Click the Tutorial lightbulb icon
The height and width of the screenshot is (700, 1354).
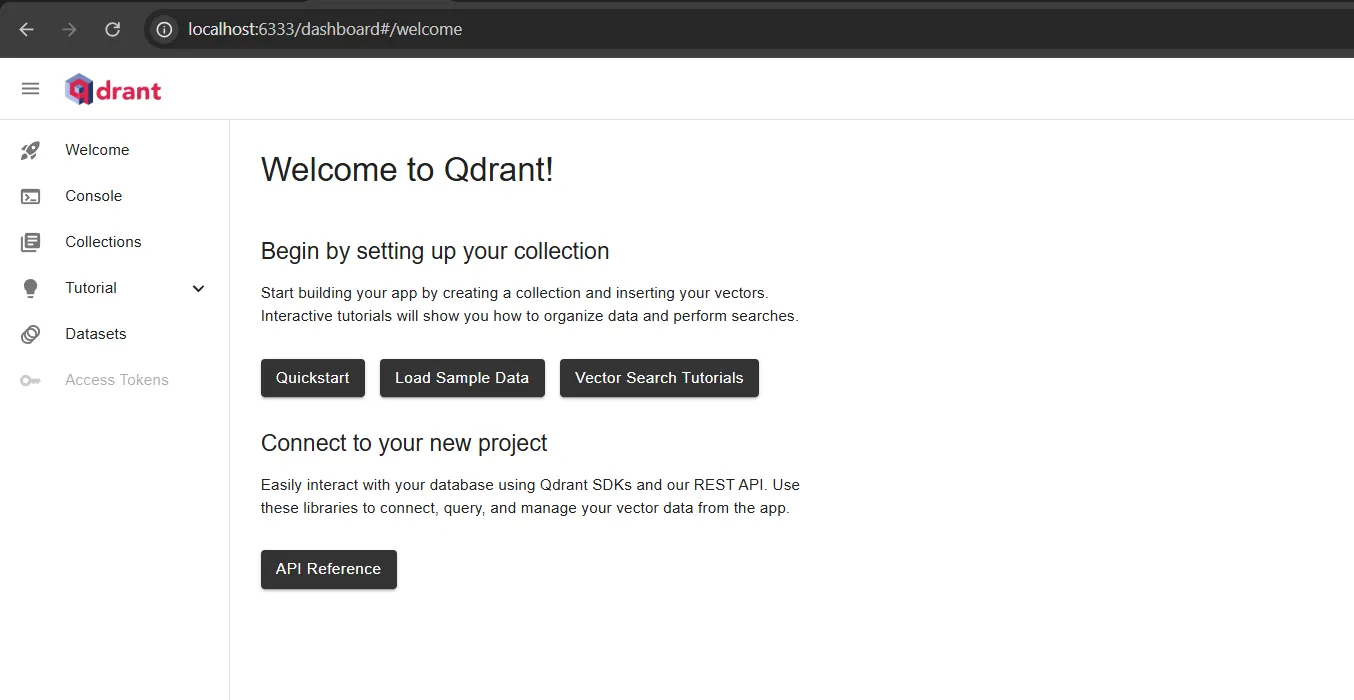[31, 288]
